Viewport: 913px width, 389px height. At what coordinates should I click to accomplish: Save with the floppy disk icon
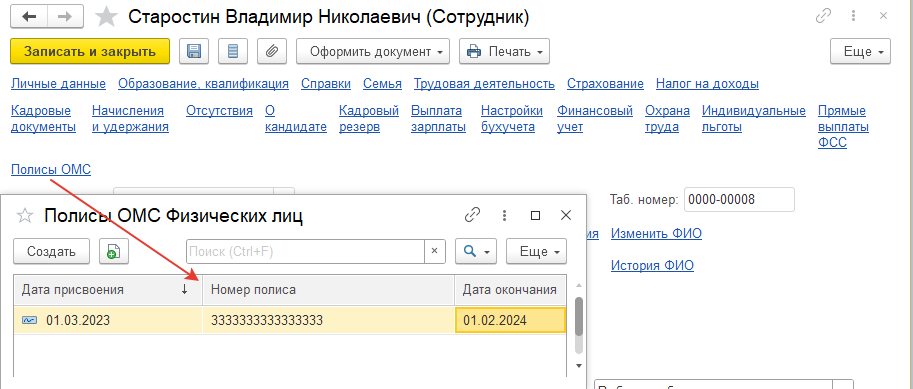[x=193, y=51]
